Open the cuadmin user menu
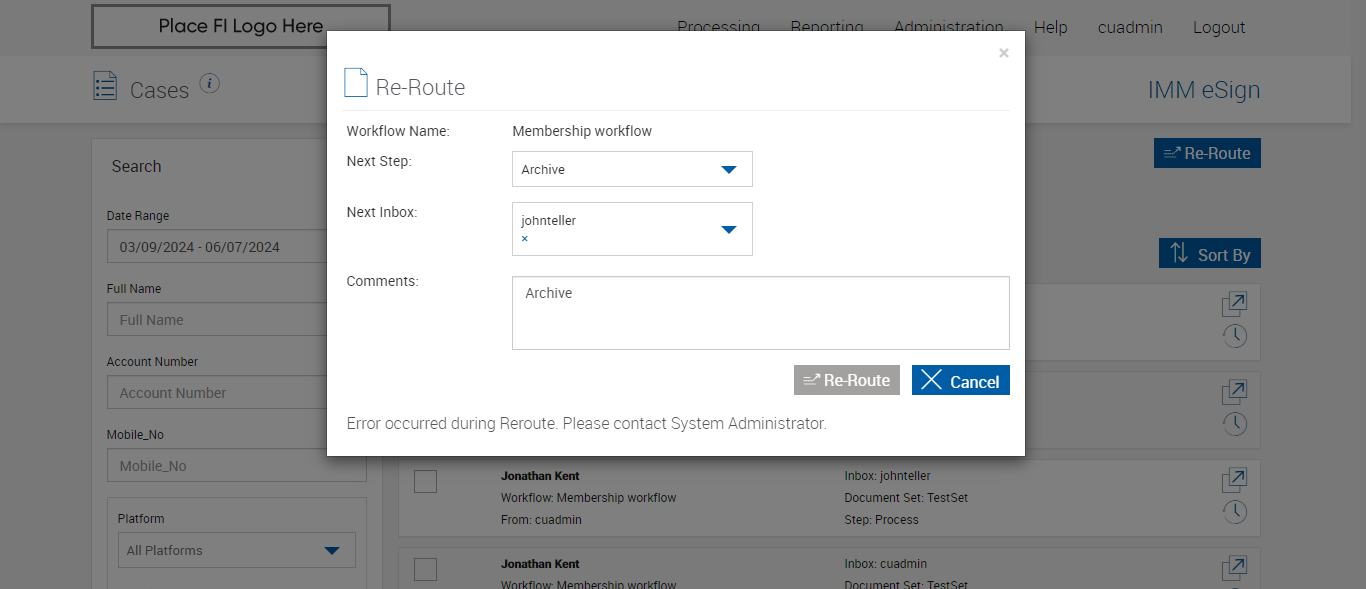This screenshot has width=1366, height=589. coord(1130,28)
